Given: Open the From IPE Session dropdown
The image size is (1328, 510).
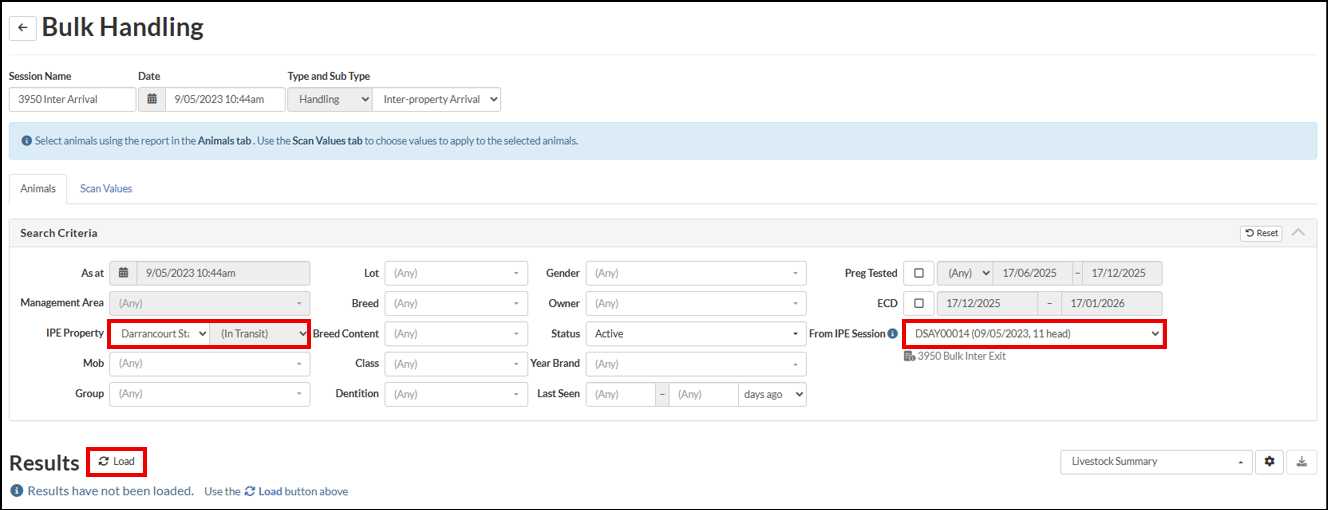Looking at the screenshot, I should coord(1034,333).
